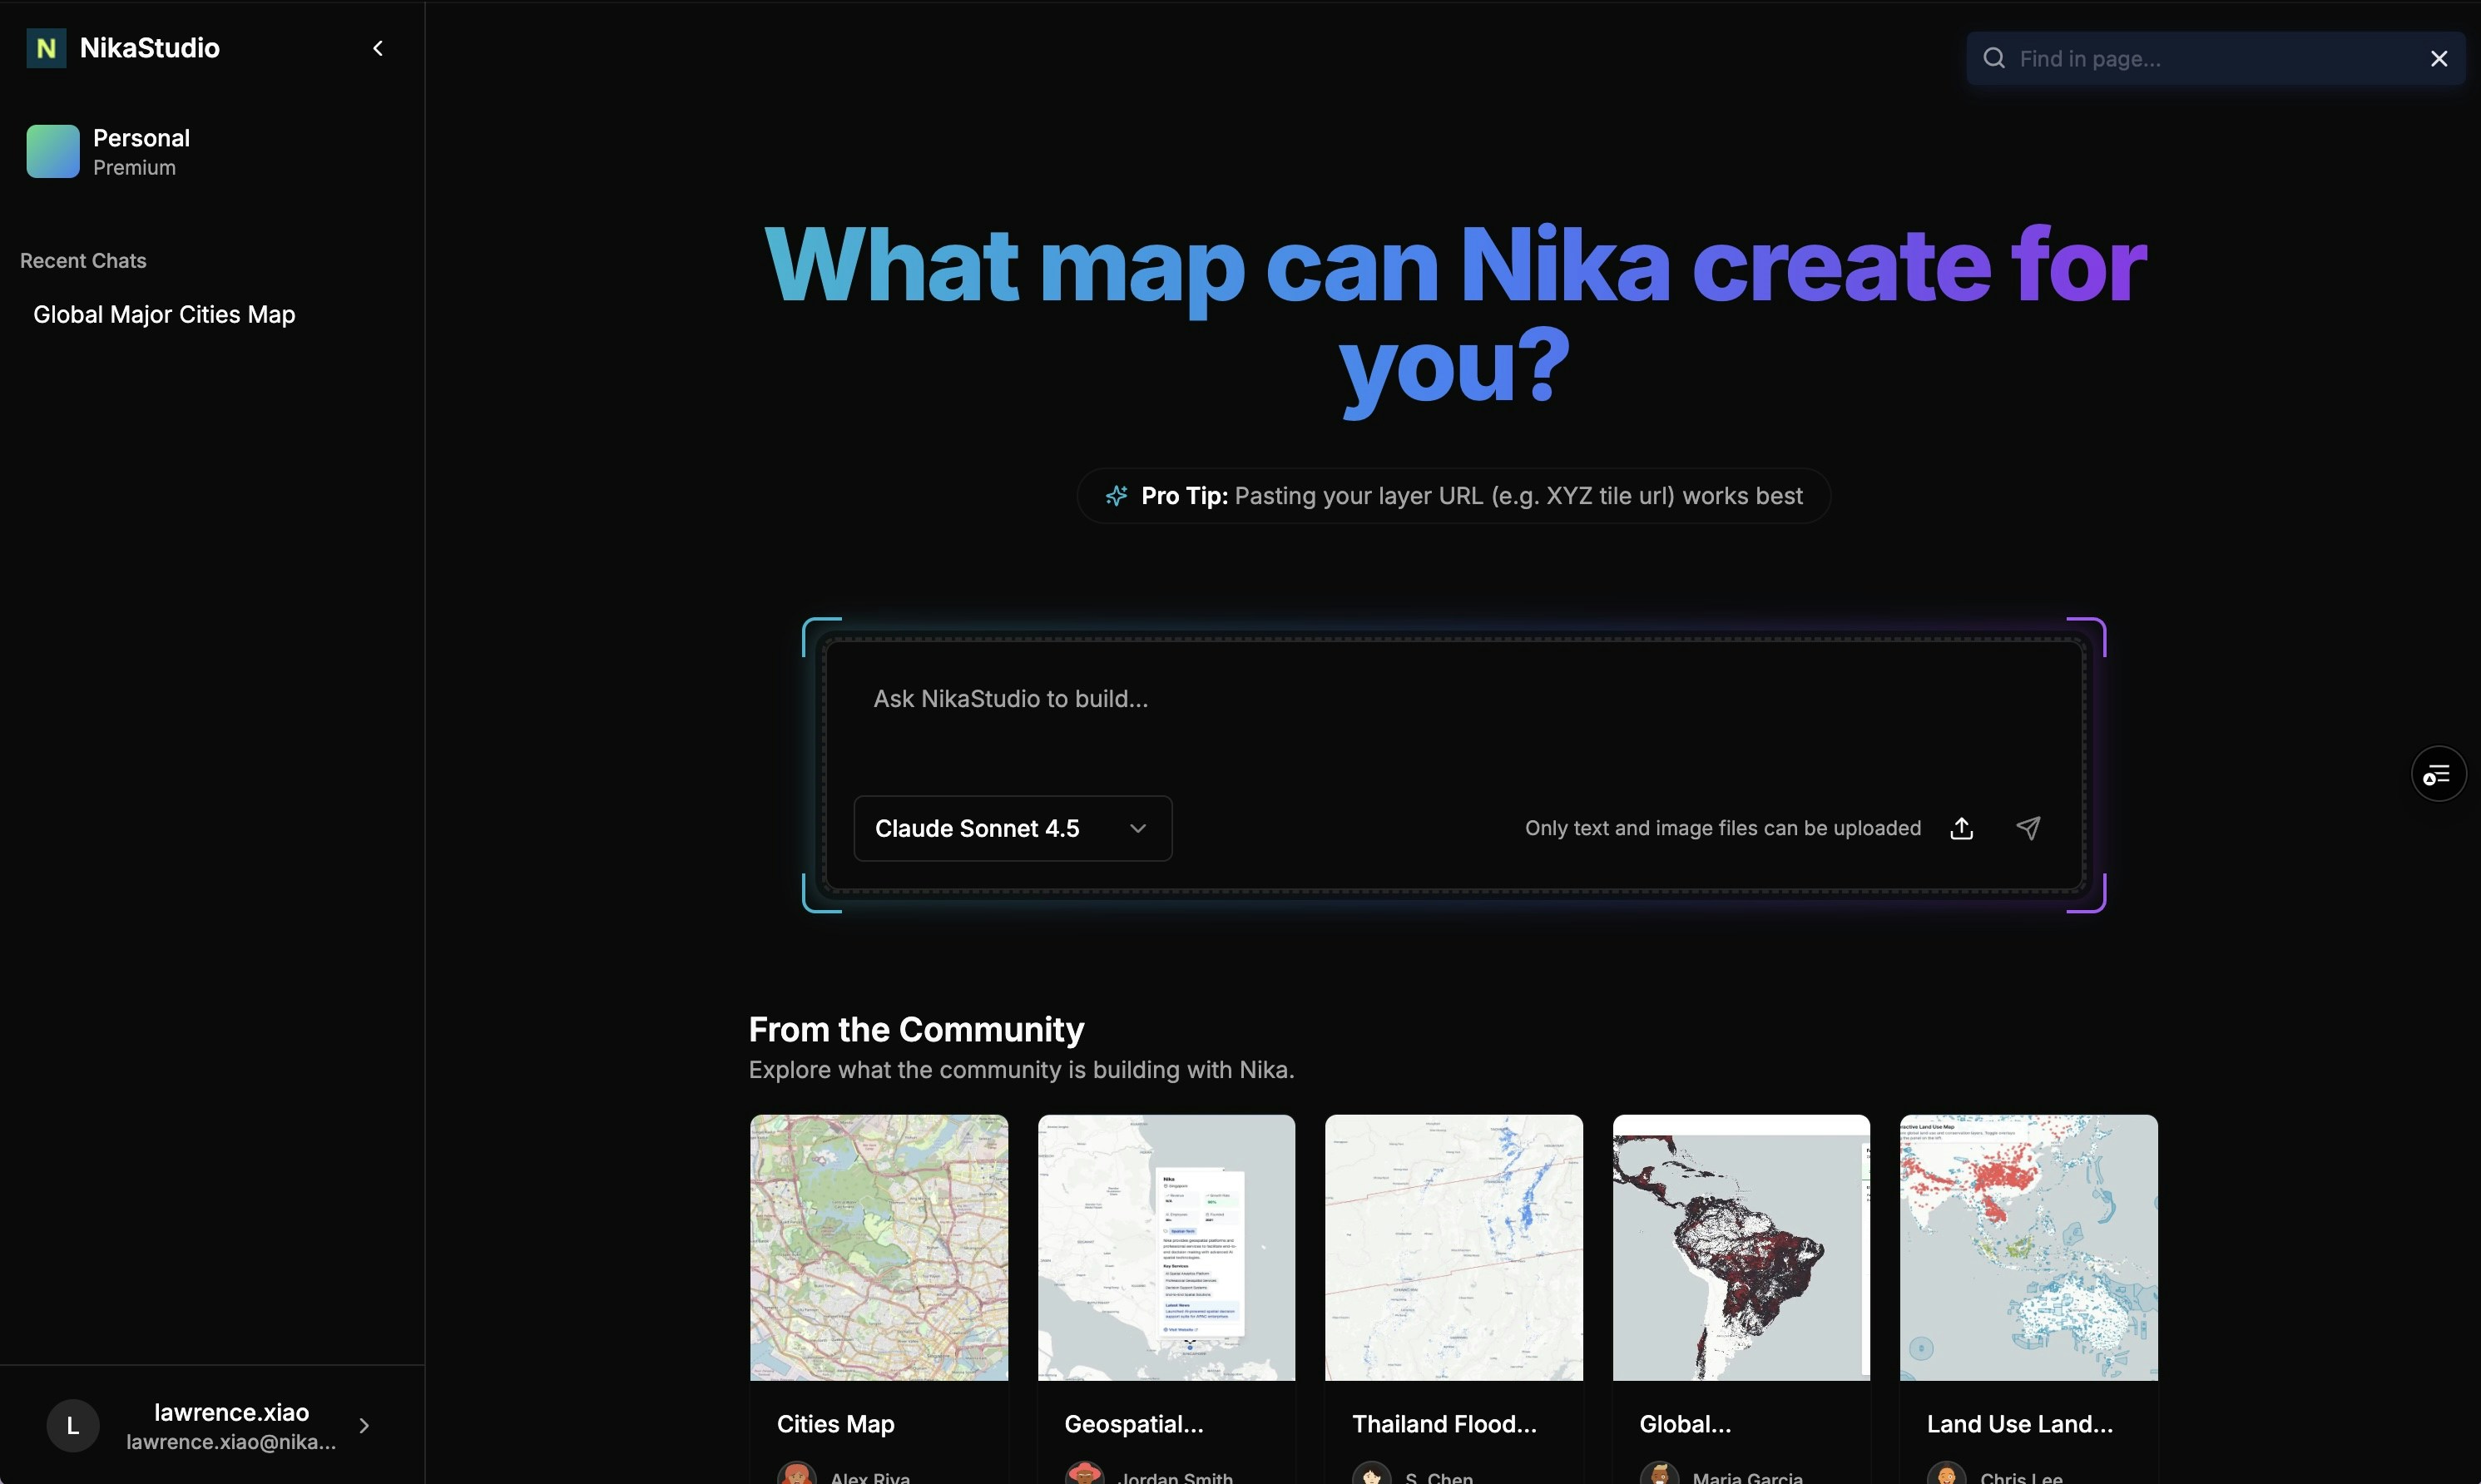Open the Thailand Flood map thumbnail
This screenshot has height=1484, width=2481.
point(1453,1247)
